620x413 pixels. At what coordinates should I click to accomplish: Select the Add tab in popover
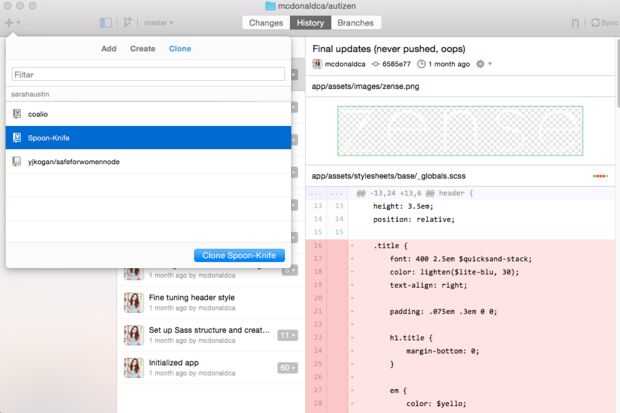(x=109, y=49)
